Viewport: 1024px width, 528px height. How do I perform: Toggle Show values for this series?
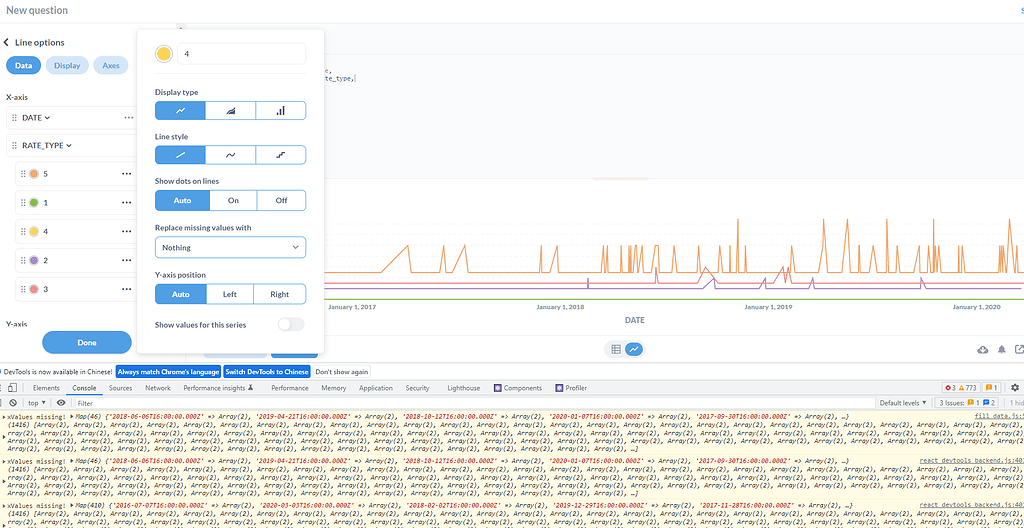(290, 325)
